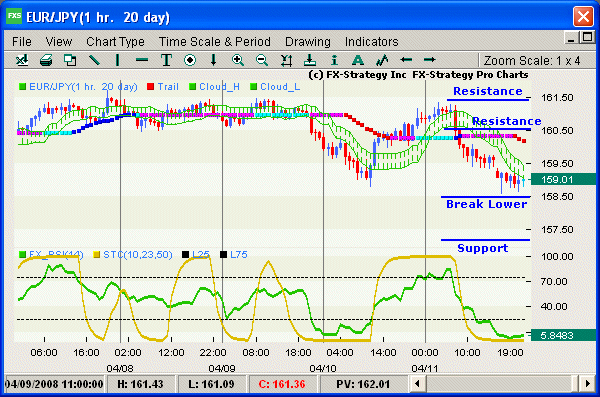
Task: Click the upper Resistance label near 161.50
Action: click(488, 91)
